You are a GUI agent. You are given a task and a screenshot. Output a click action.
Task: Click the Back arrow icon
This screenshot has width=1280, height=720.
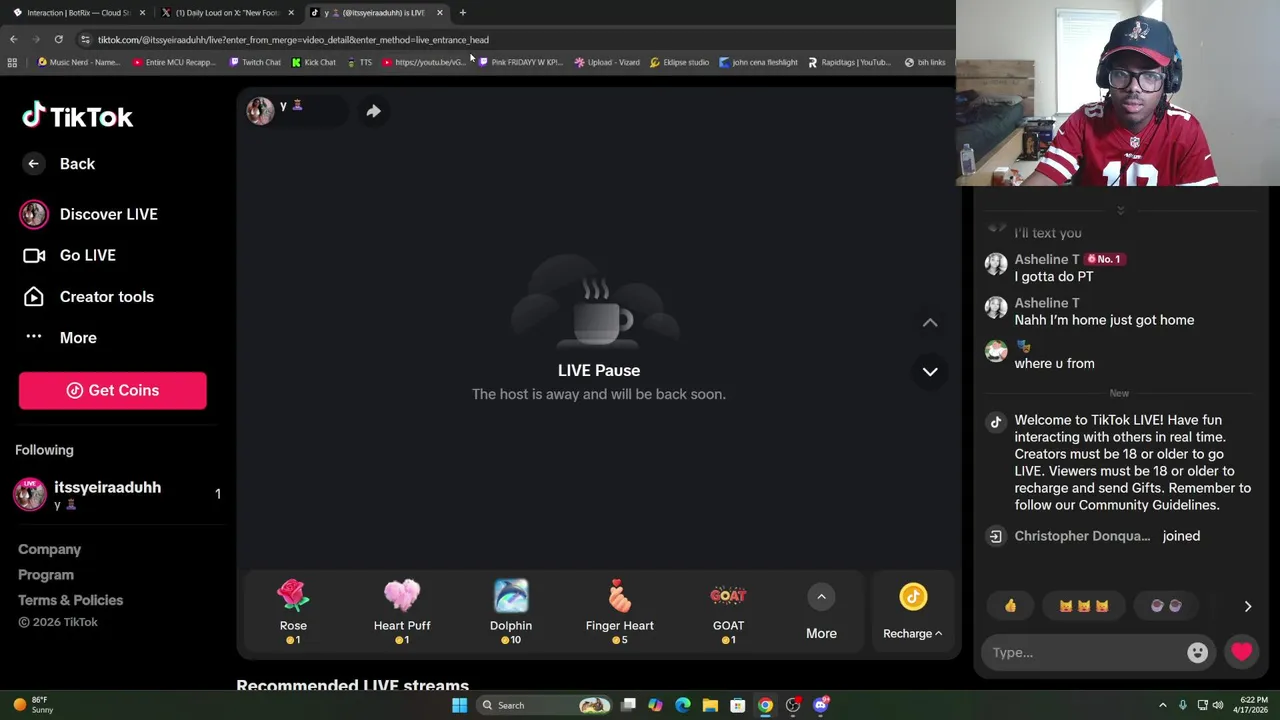tap(33, 164)
